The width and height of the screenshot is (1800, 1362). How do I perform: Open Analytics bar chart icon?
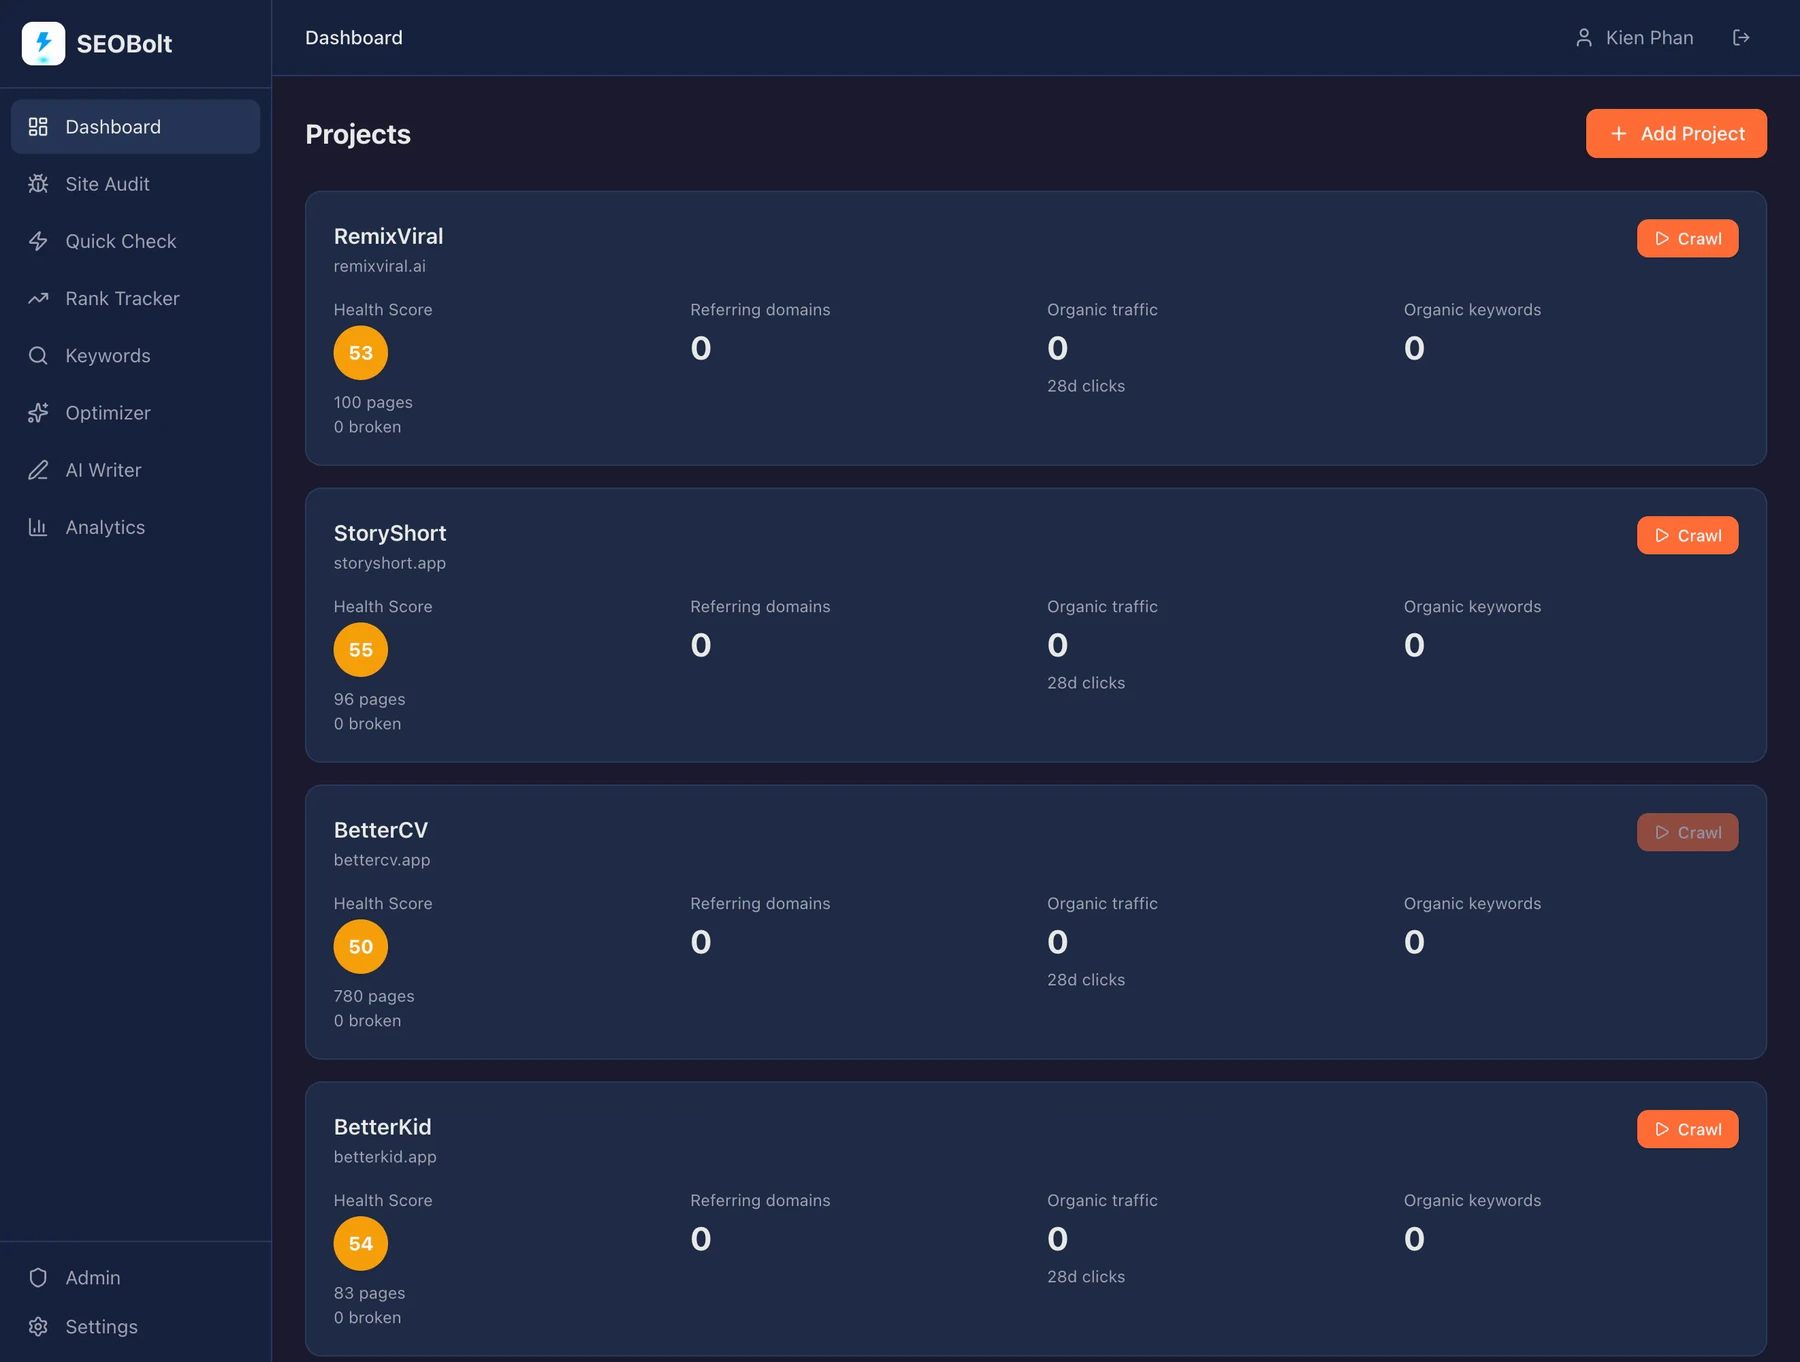pos(38,527)
